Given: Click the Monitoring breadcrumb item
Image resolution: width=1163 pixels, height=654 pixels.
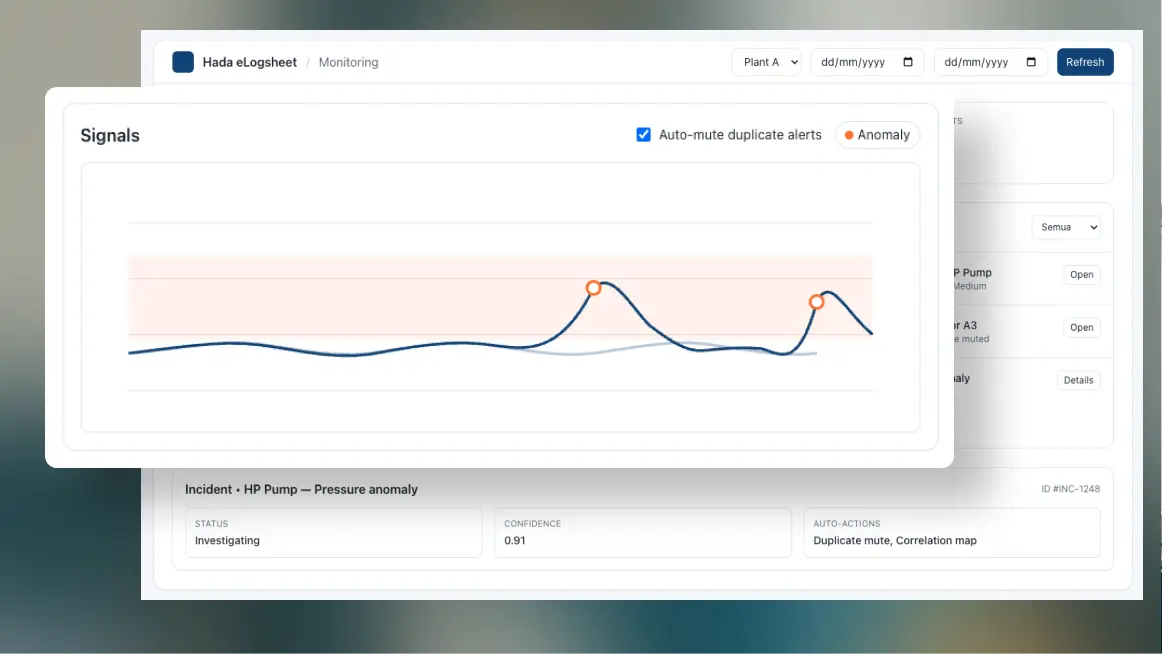Looking at the screenshot, I should 348,62.
